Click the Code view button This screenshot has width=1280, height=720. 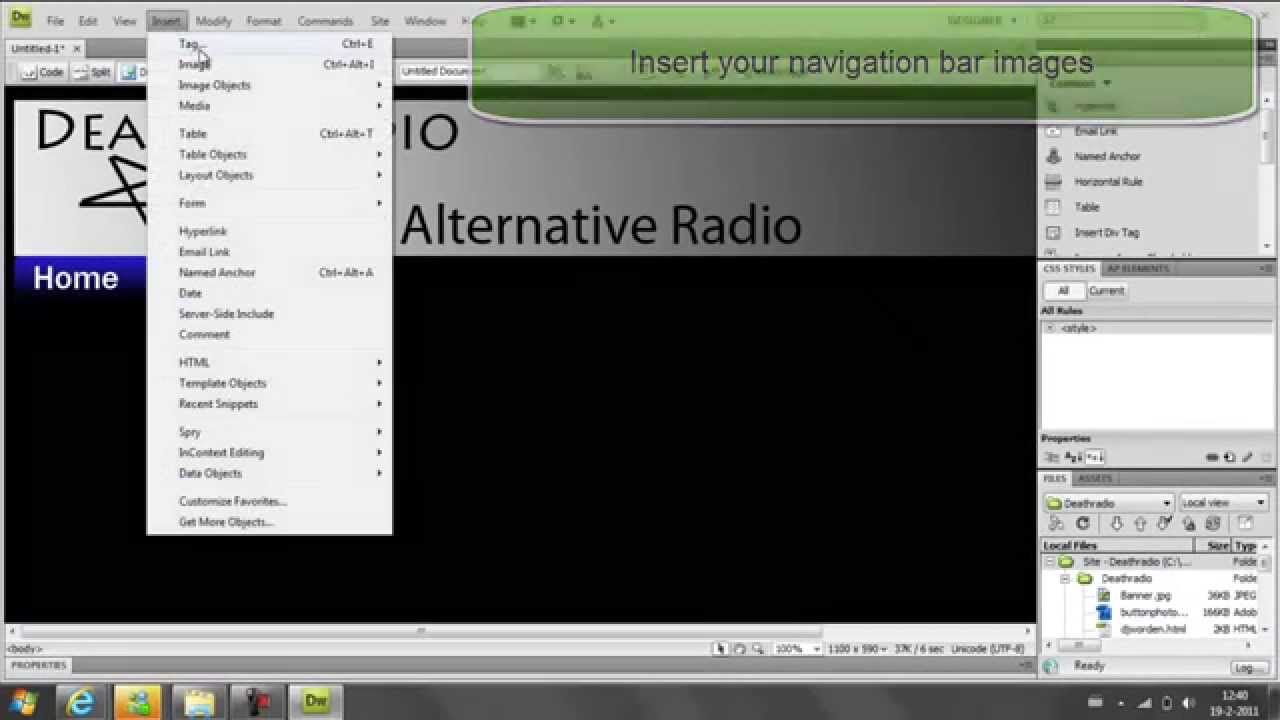coord(42,72)
